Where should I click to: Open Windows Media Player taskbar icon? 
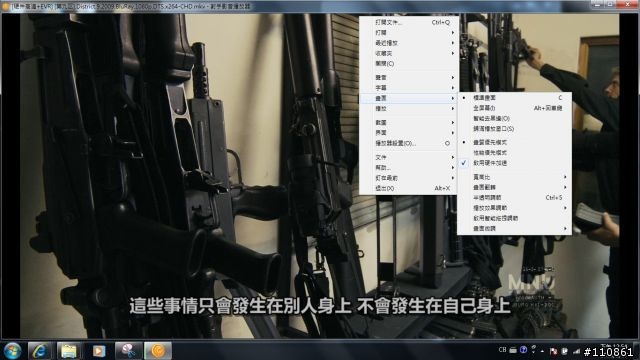[98, 351]
